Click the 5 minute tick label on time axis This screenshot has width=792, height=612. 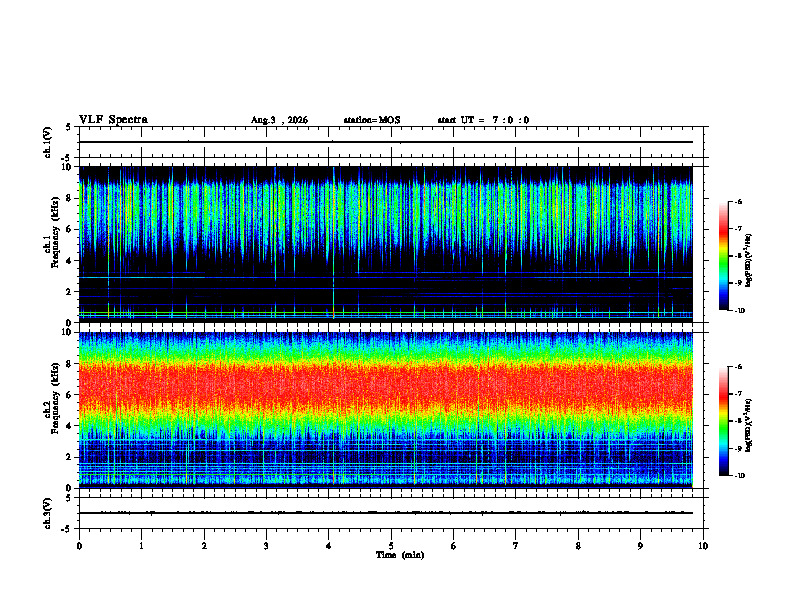391,546
